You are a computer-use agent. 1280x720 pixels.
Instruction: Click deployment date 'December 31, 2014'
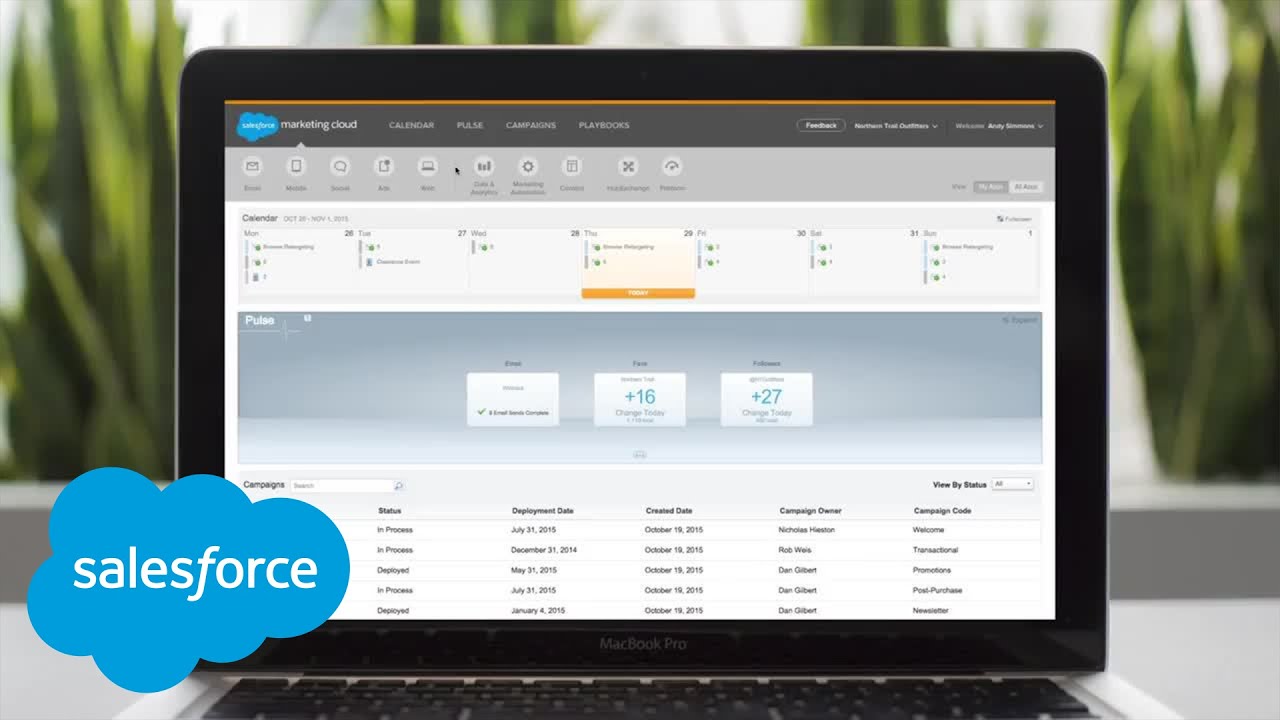[544, 550]
